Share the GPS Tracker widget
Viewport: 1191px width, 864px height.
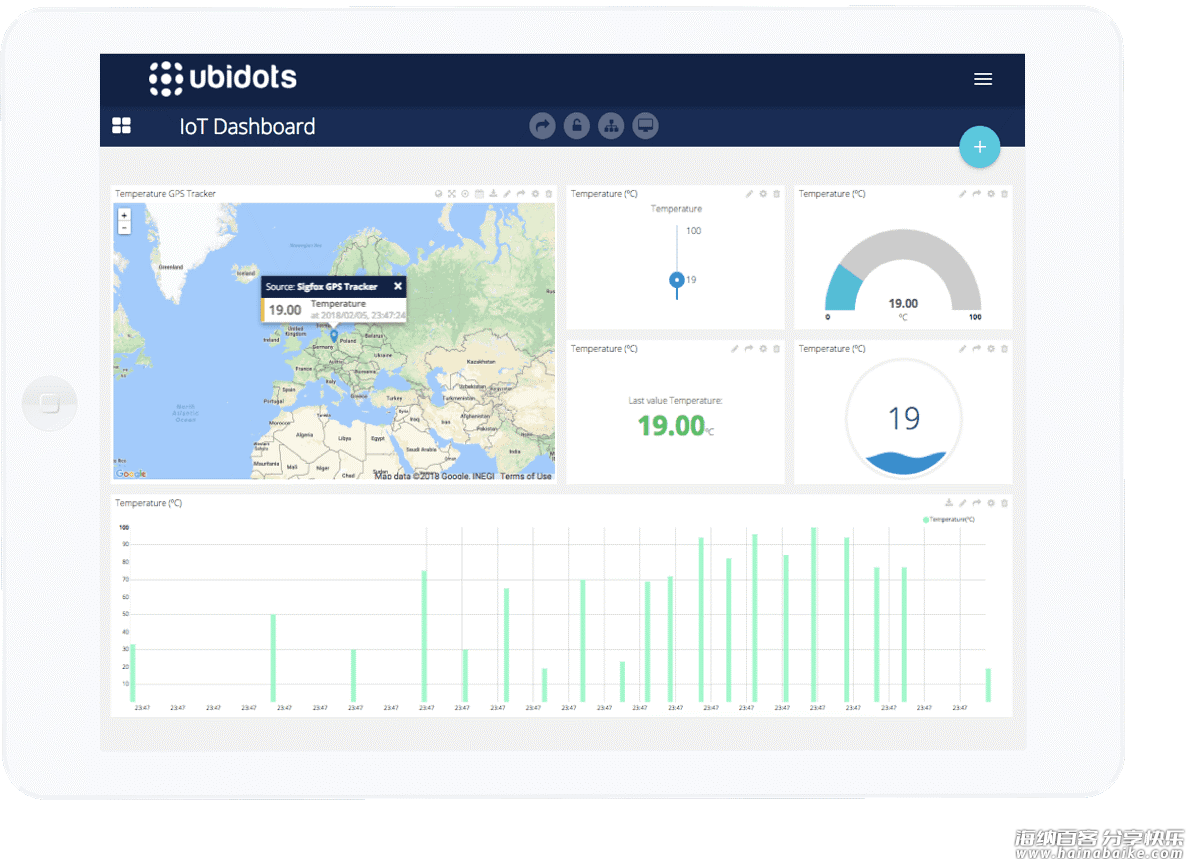pyautogui.click(x=521, y=194)
